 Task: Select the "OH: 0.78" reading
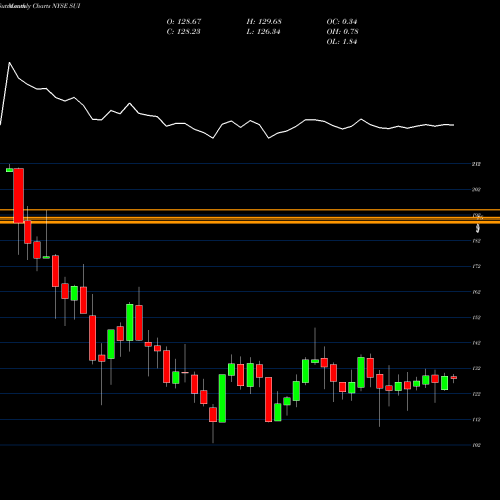342,32
